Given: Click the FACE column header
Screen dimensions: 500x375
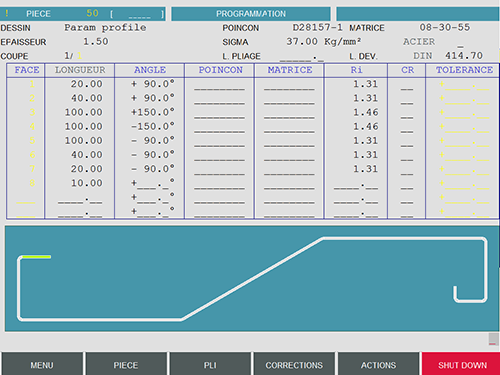Looking at the screenshot, I should pos(27,70).
